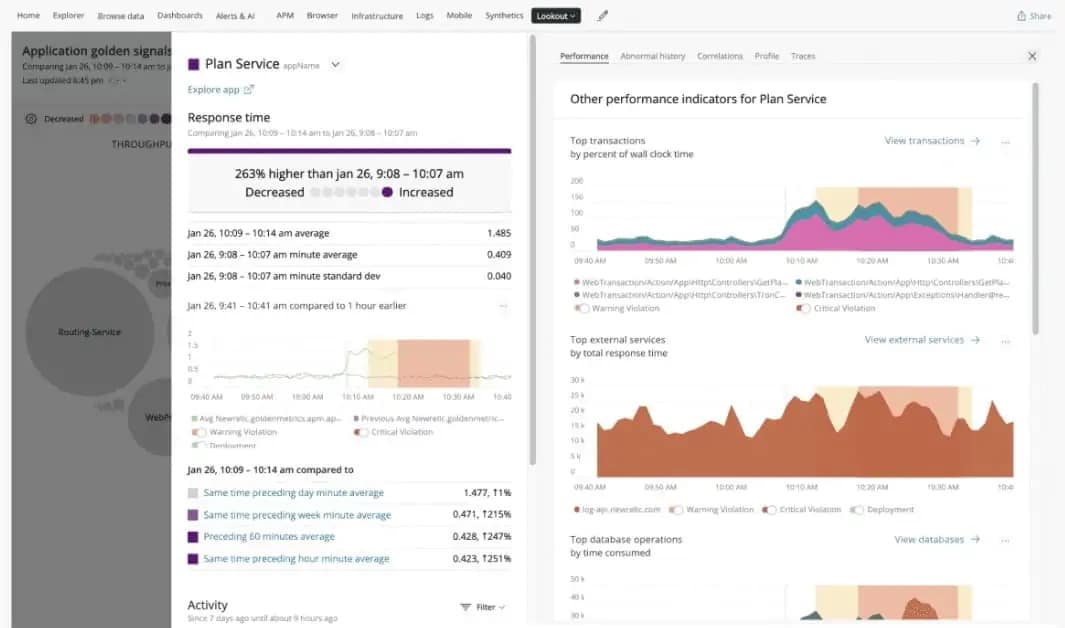This screenshot has width=1065, height=628.
Task: Click the arrow next to View databases
Action: click(975, 539)
